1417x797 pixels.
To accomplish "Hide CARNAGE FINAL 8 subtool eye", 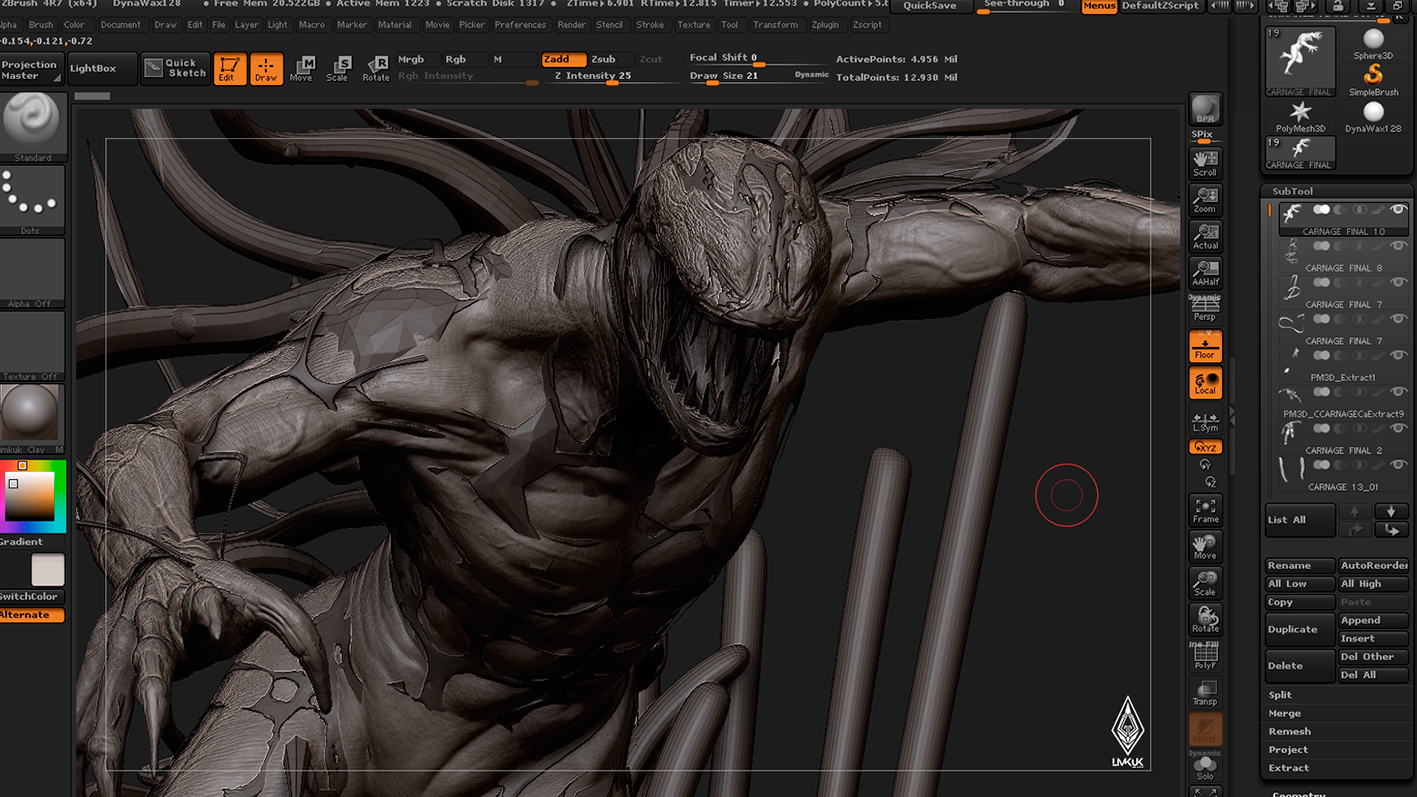I will point(1398,246).
